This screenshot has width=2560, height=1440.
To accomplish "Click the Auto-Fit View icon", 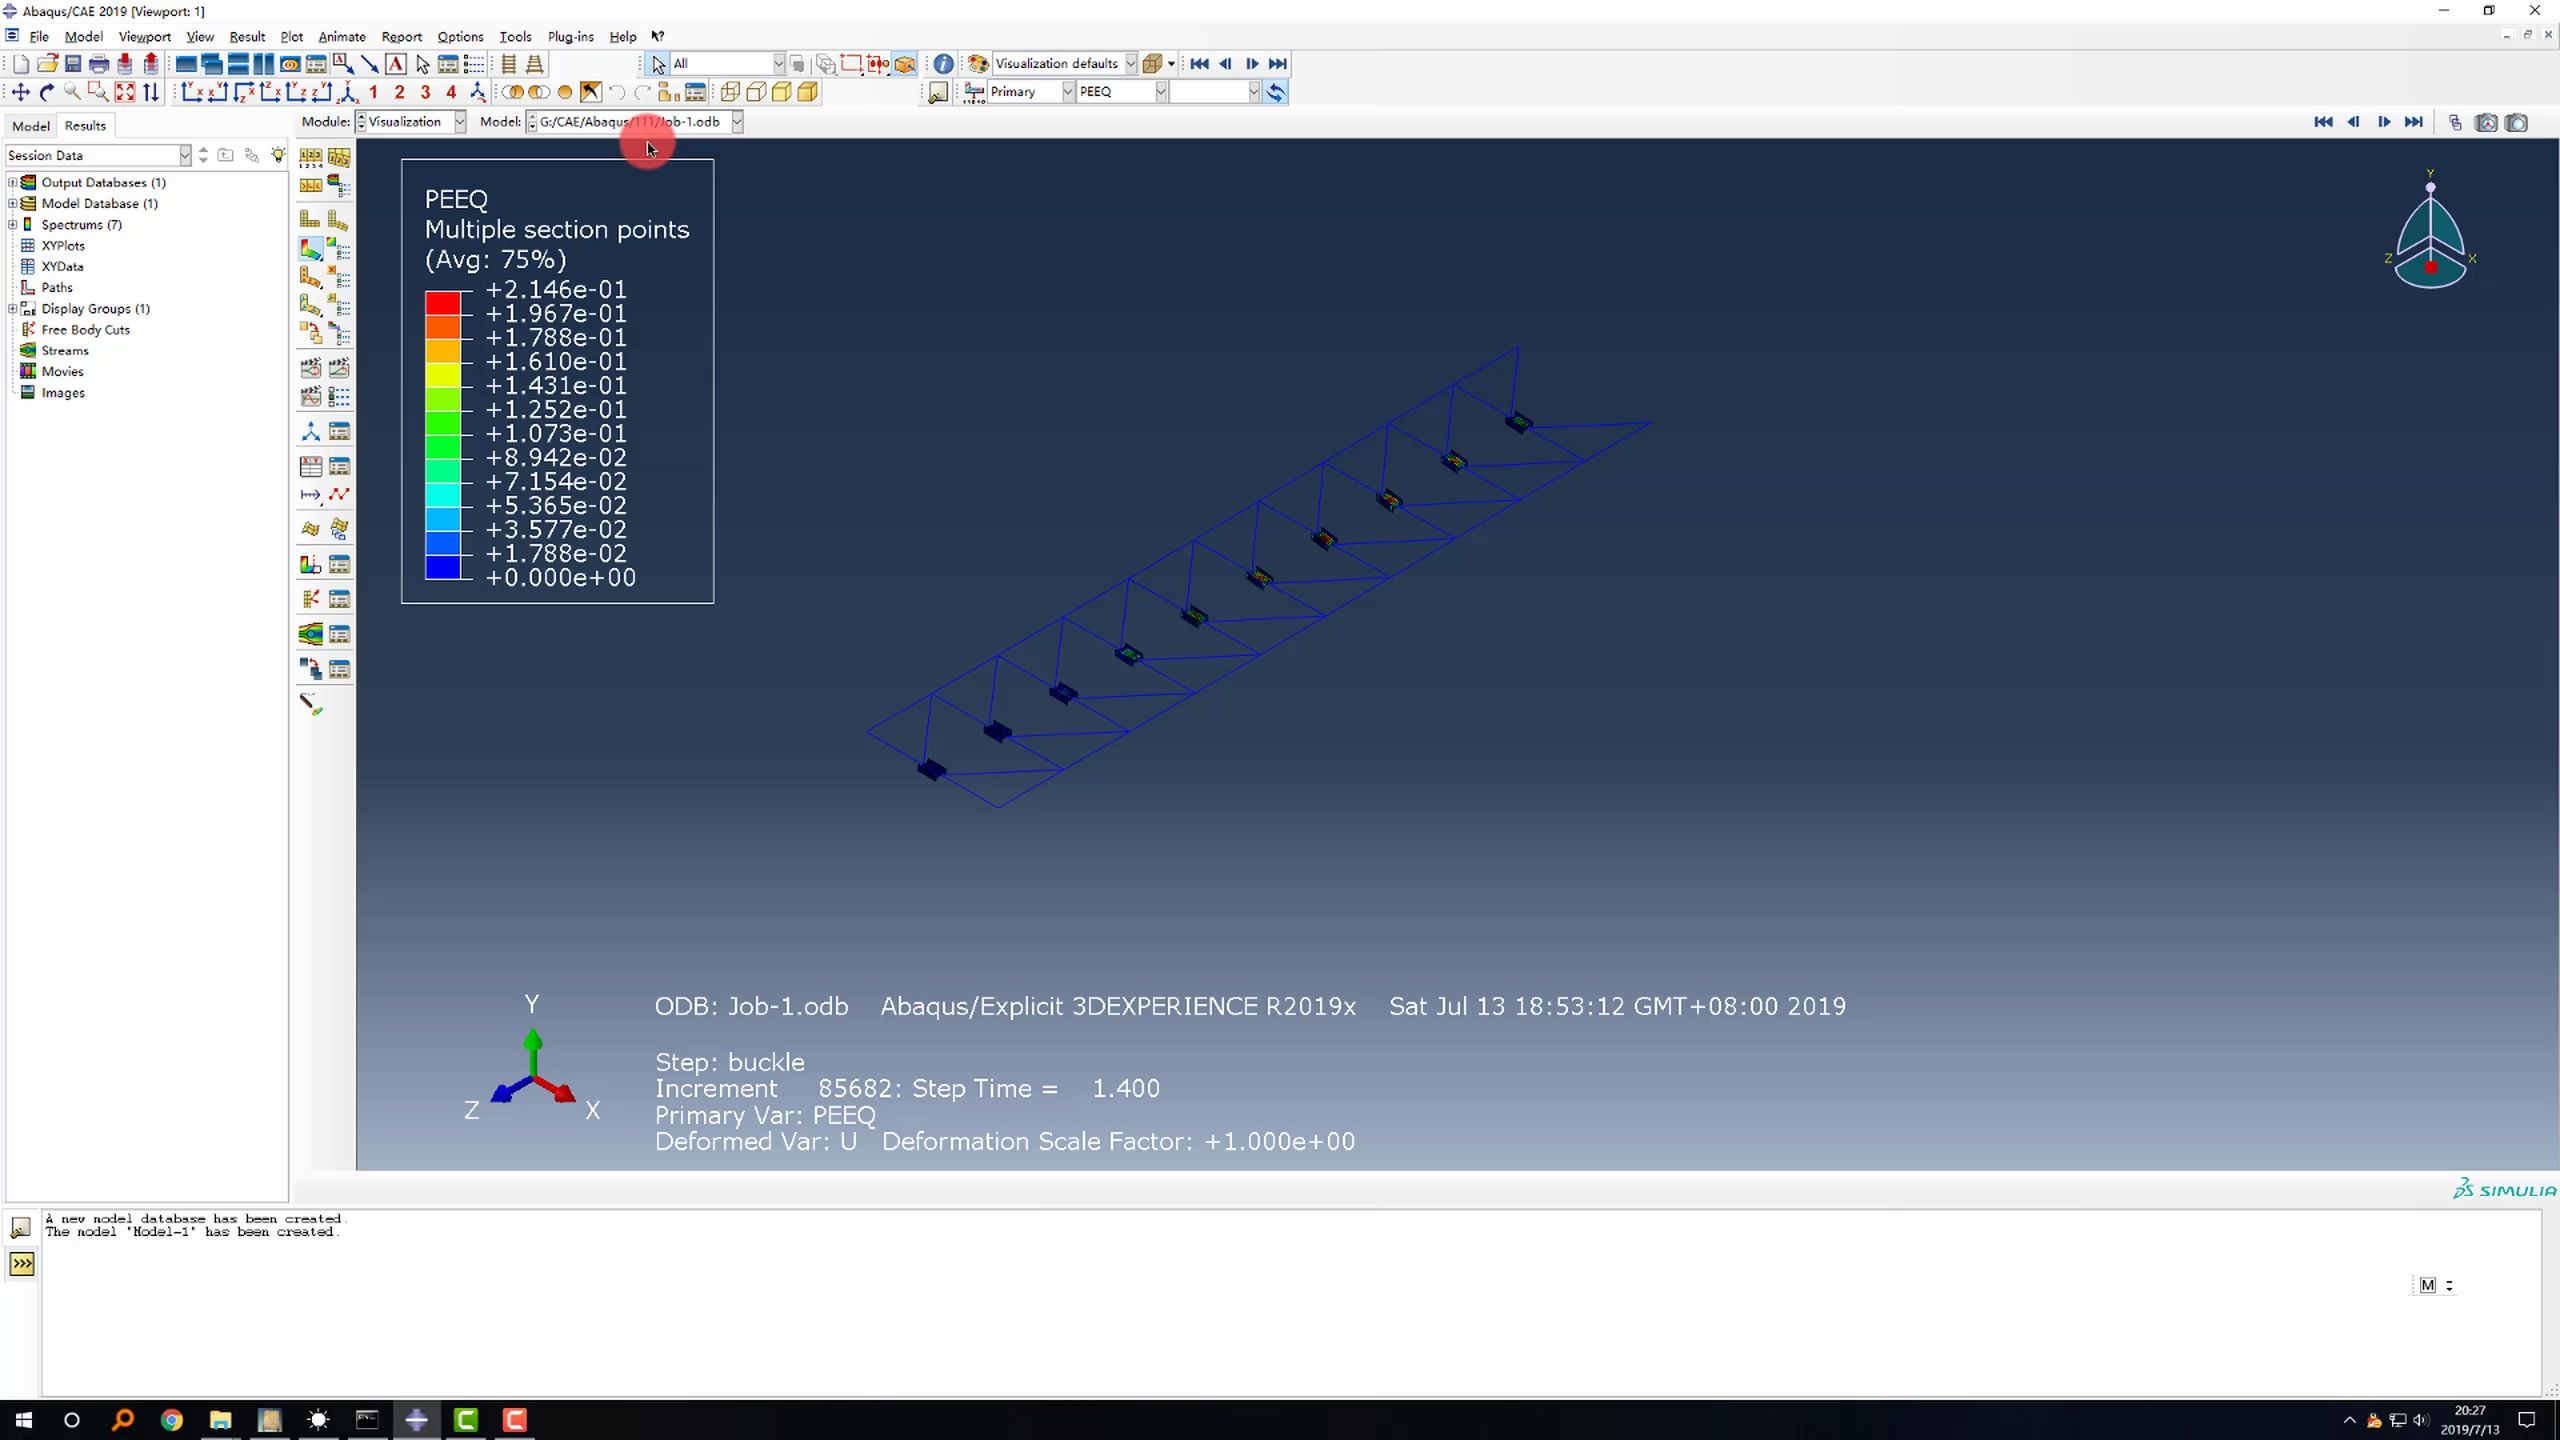I will click(x=124, y=92).
